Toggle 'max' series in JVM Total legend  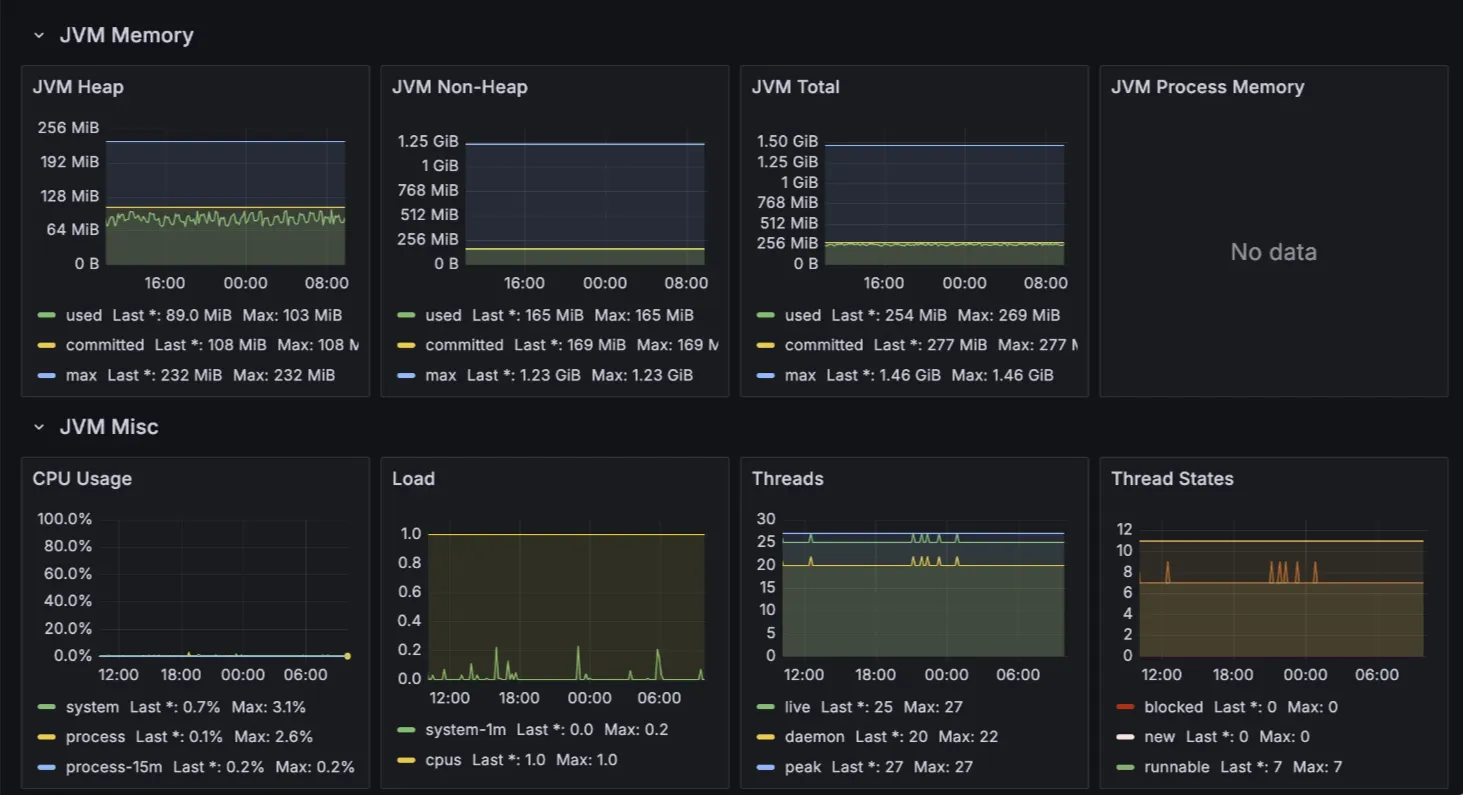click(x=800, y=375)
